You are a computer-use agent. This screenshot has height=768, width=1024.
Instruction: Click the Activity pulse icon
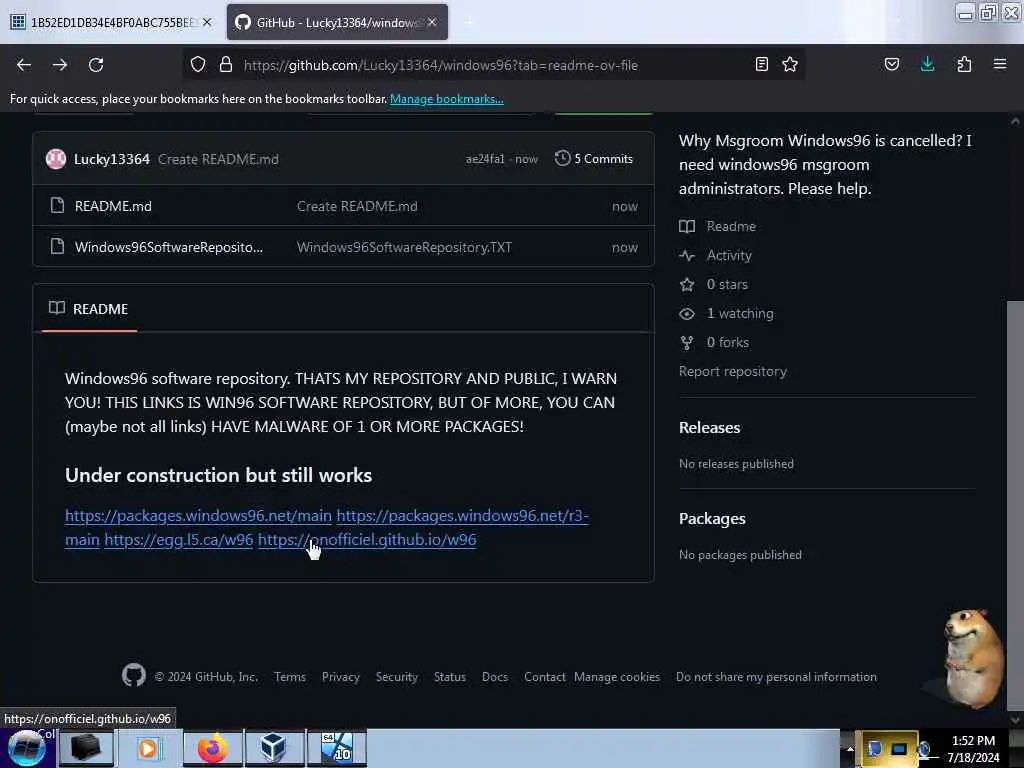[687, 255]
